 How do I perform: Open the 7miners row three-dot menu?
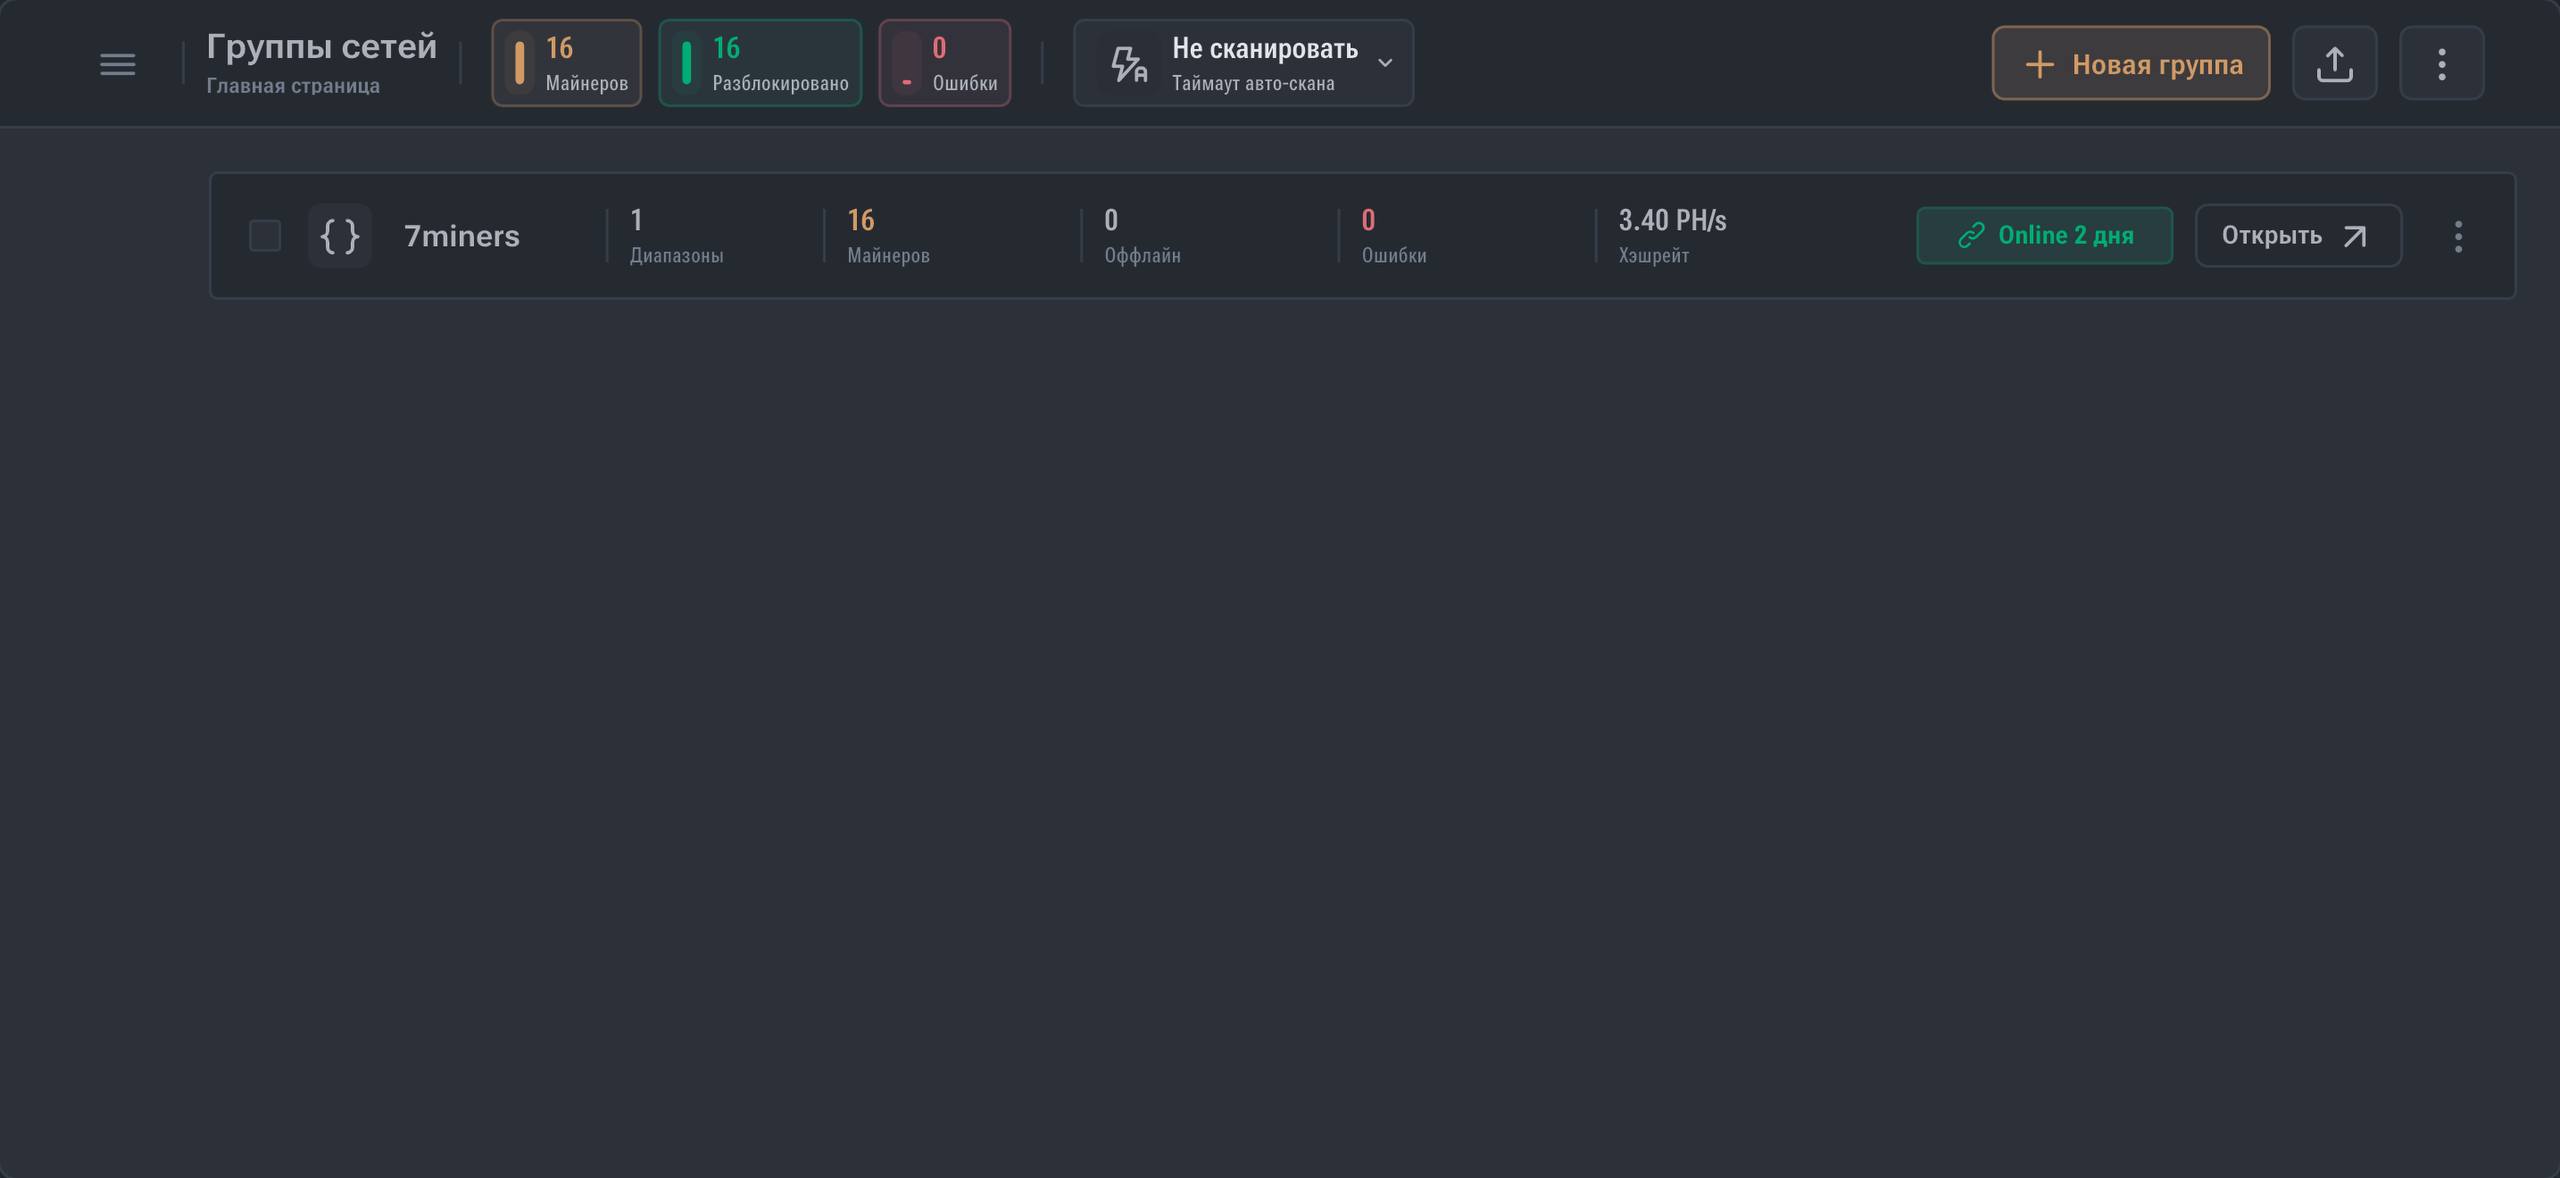click(2458, 236)
